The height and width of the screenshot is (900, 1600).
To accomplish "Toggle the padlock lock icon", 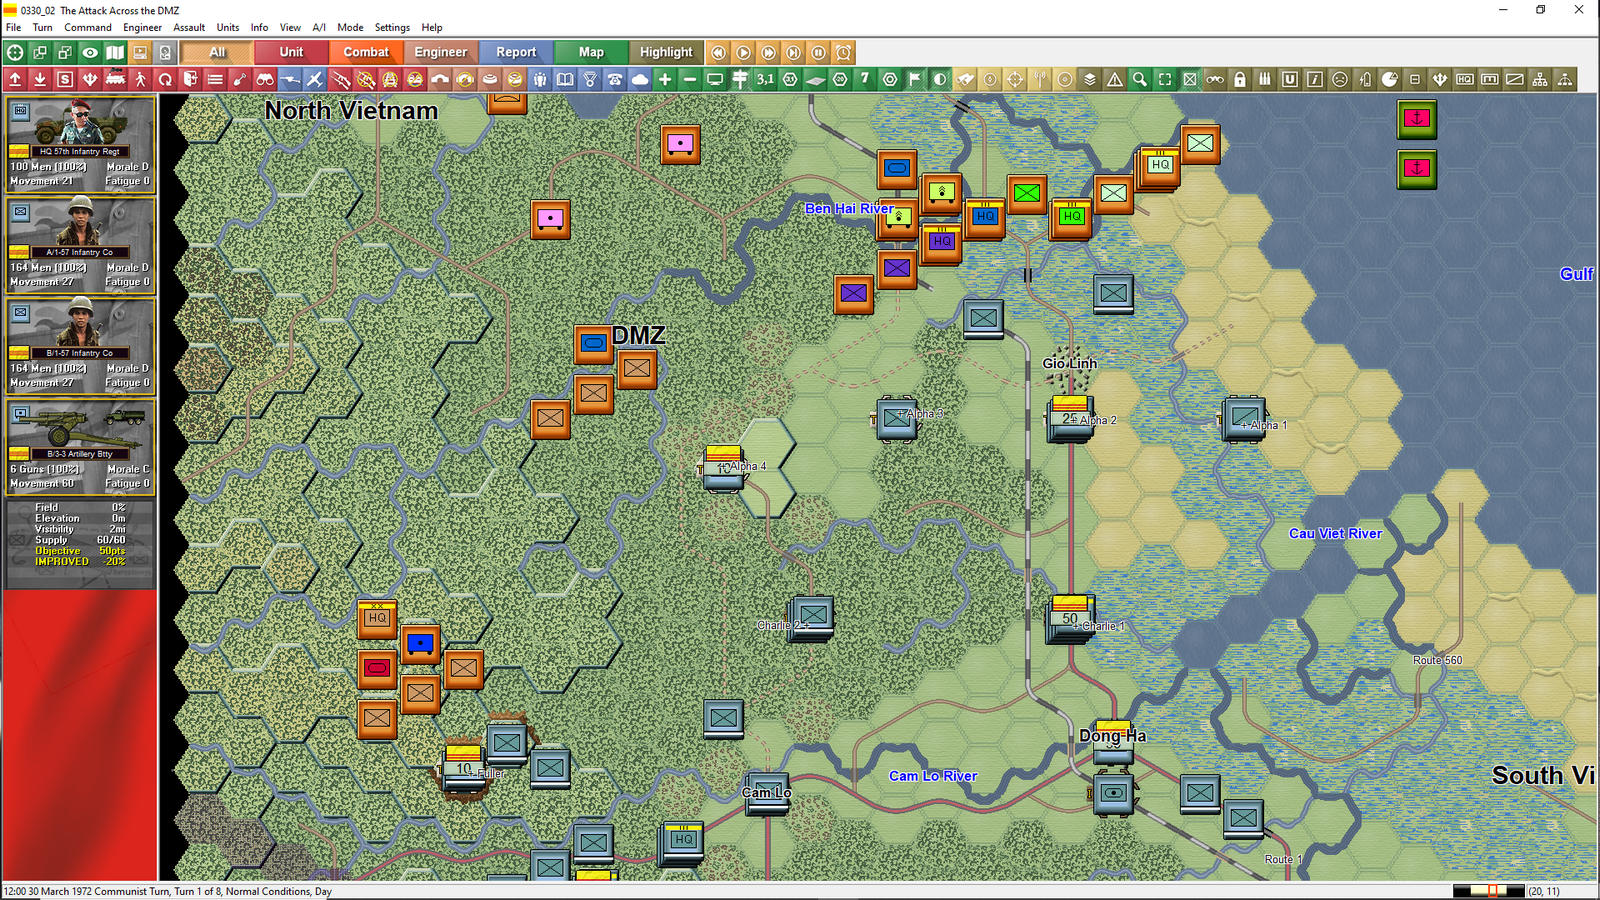I will pos(1240,79).
